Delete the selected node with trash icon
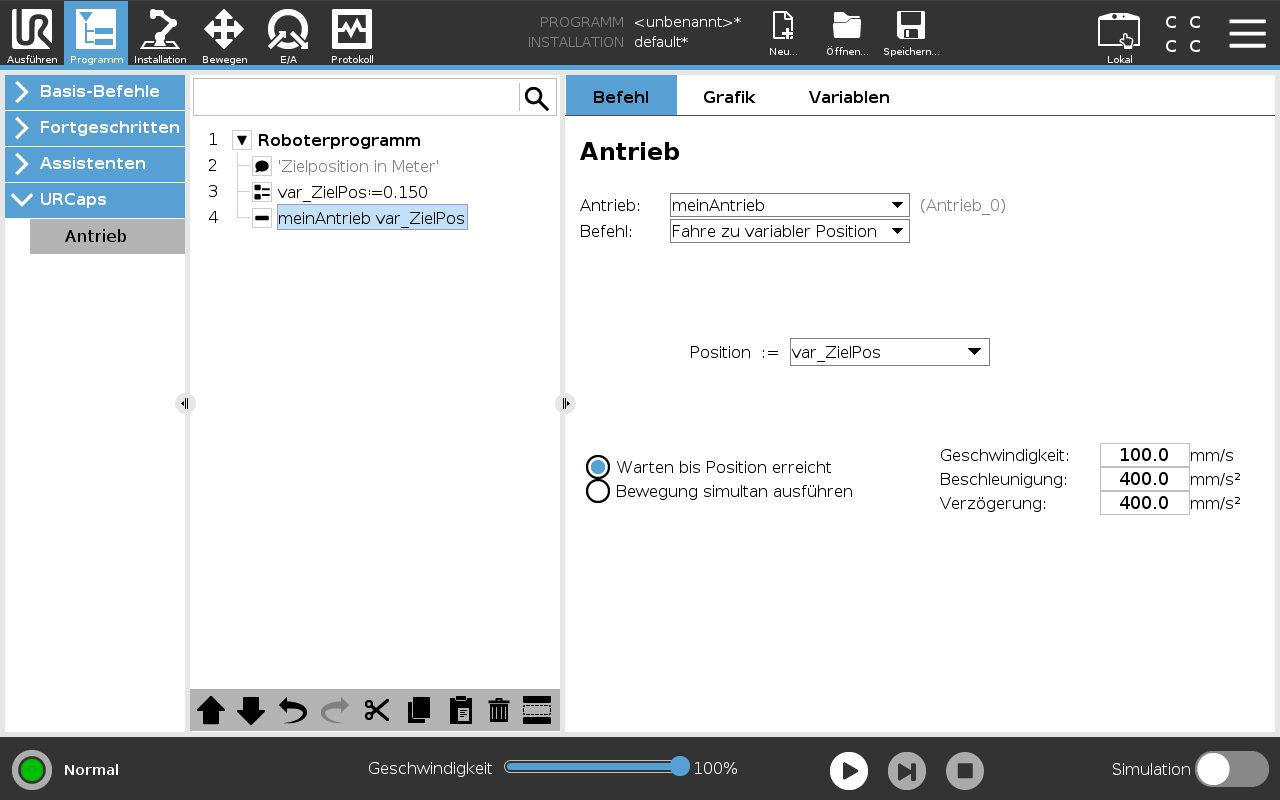This screenshot has width=1280, height=800. [499, 710]
